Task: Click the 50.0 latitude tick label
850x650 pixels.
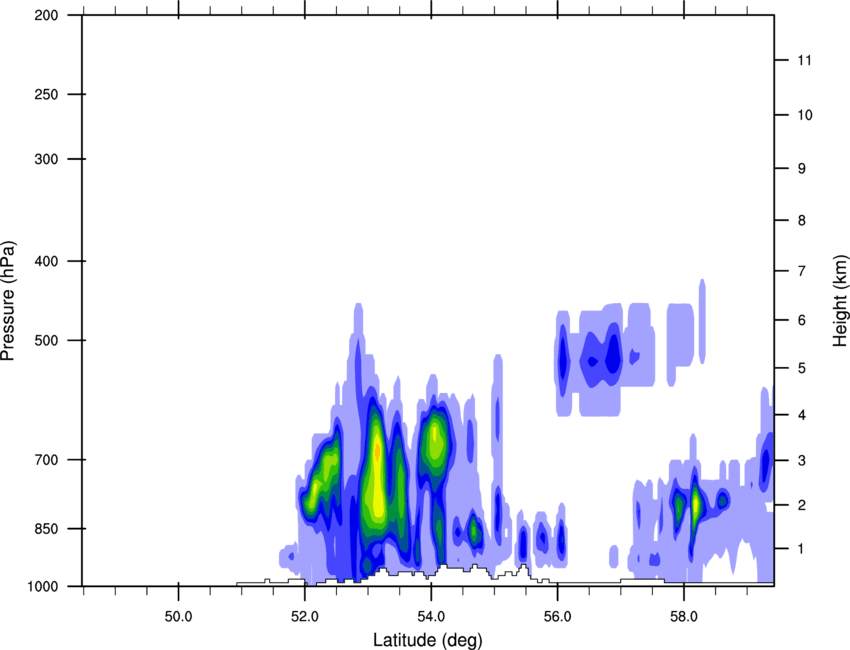Action: click(x=178, y=617)
